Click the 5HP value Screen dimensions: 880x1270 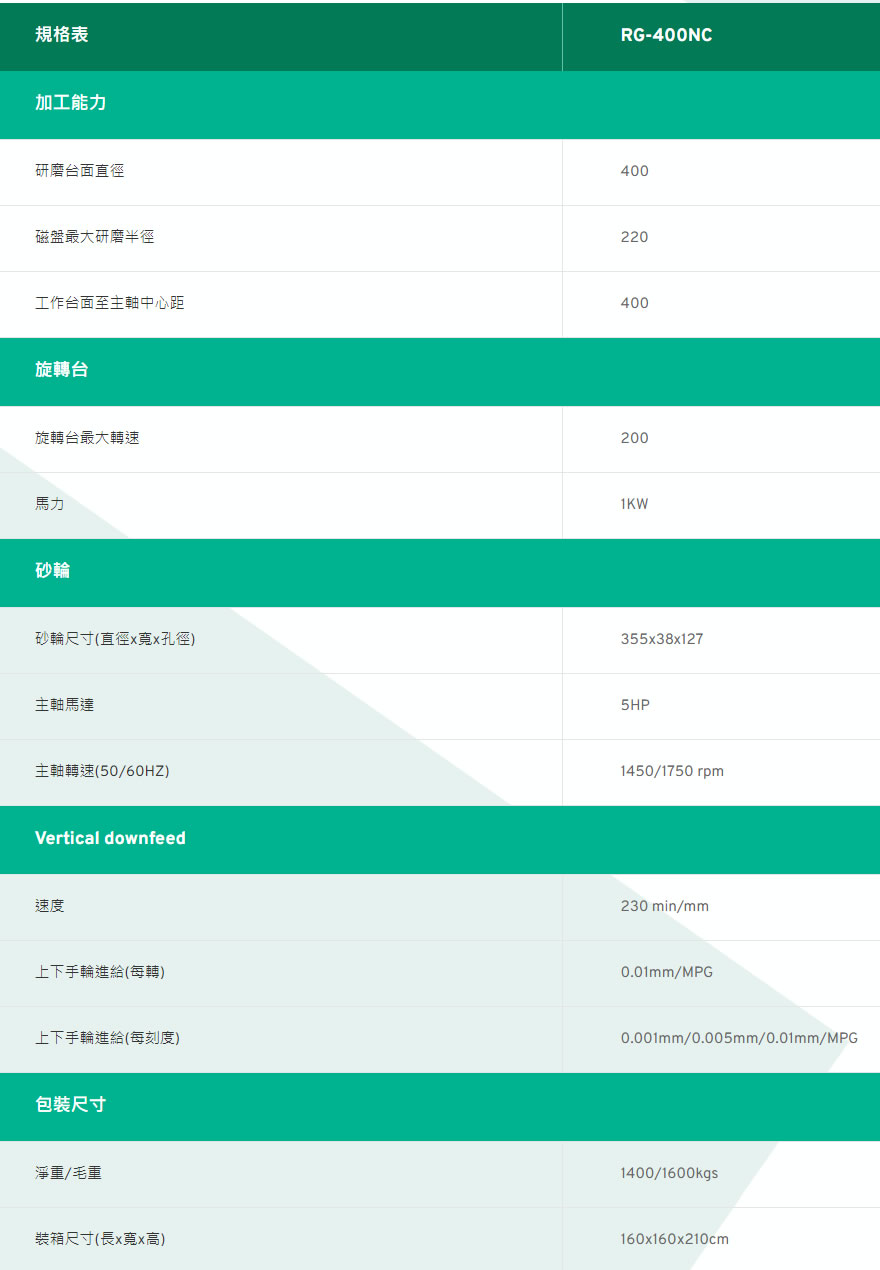[x=635, y=705]
